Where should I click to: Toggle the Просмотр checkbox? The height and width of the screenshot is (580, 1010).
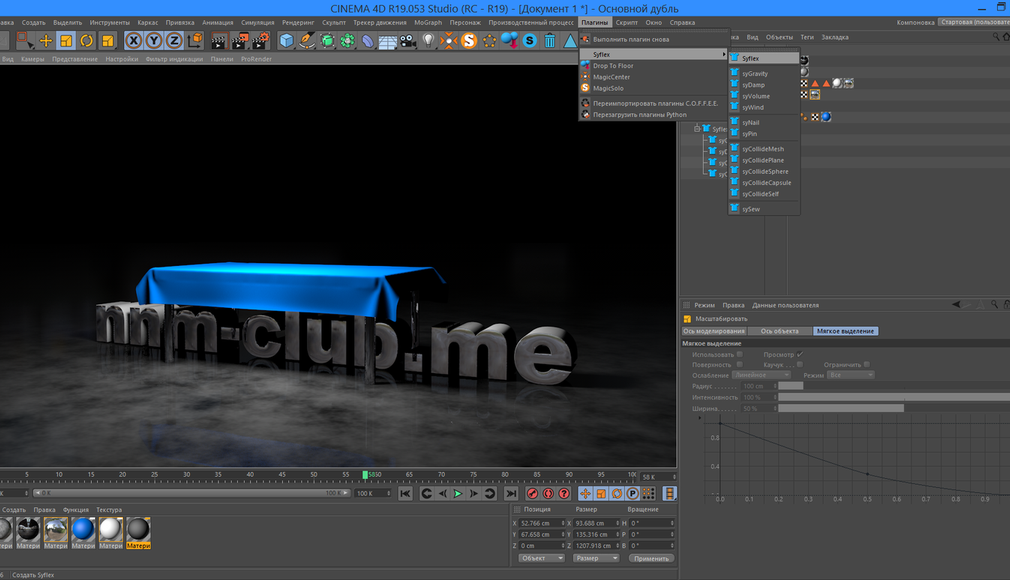click(x=800, y=354)
